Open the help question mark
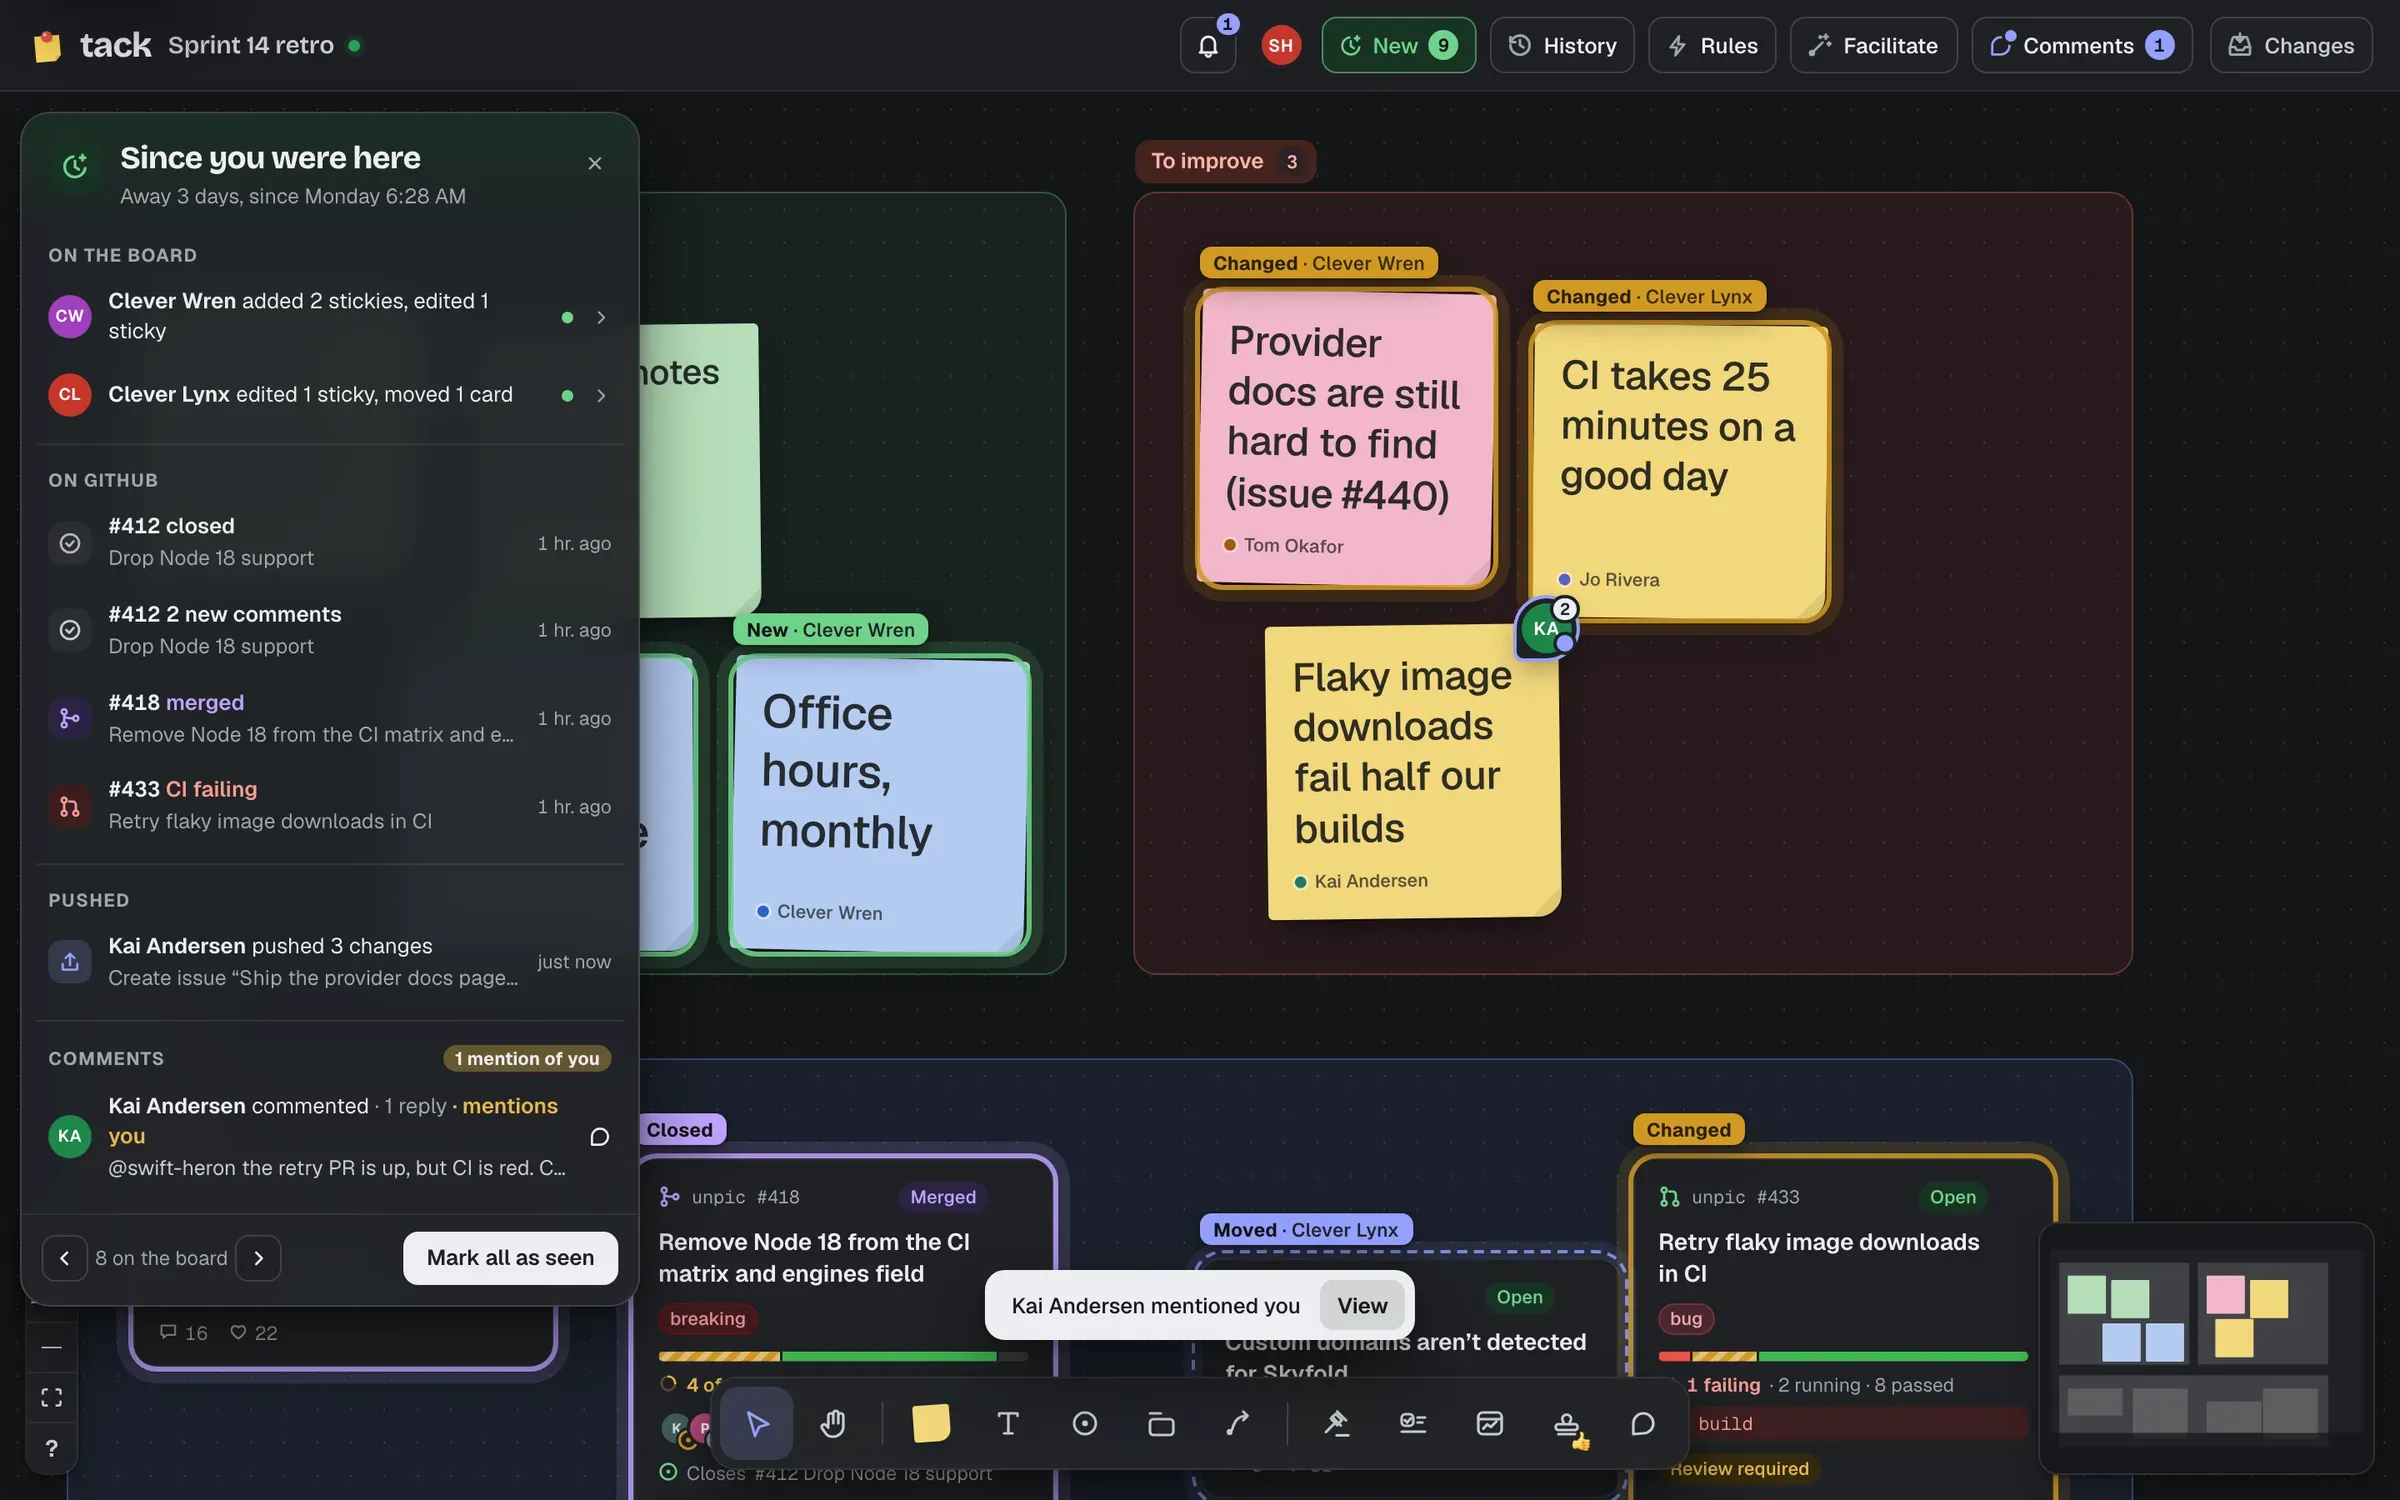Image resolution: width=2400 pixels, height=1500 pixels. [x=51, y=1448]
